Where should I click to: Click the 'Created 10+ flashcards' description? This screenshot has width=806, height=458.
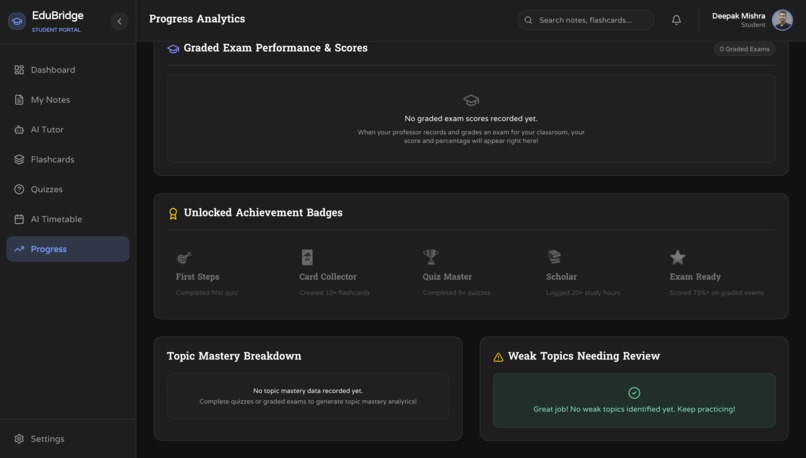(x=334, y=292)
